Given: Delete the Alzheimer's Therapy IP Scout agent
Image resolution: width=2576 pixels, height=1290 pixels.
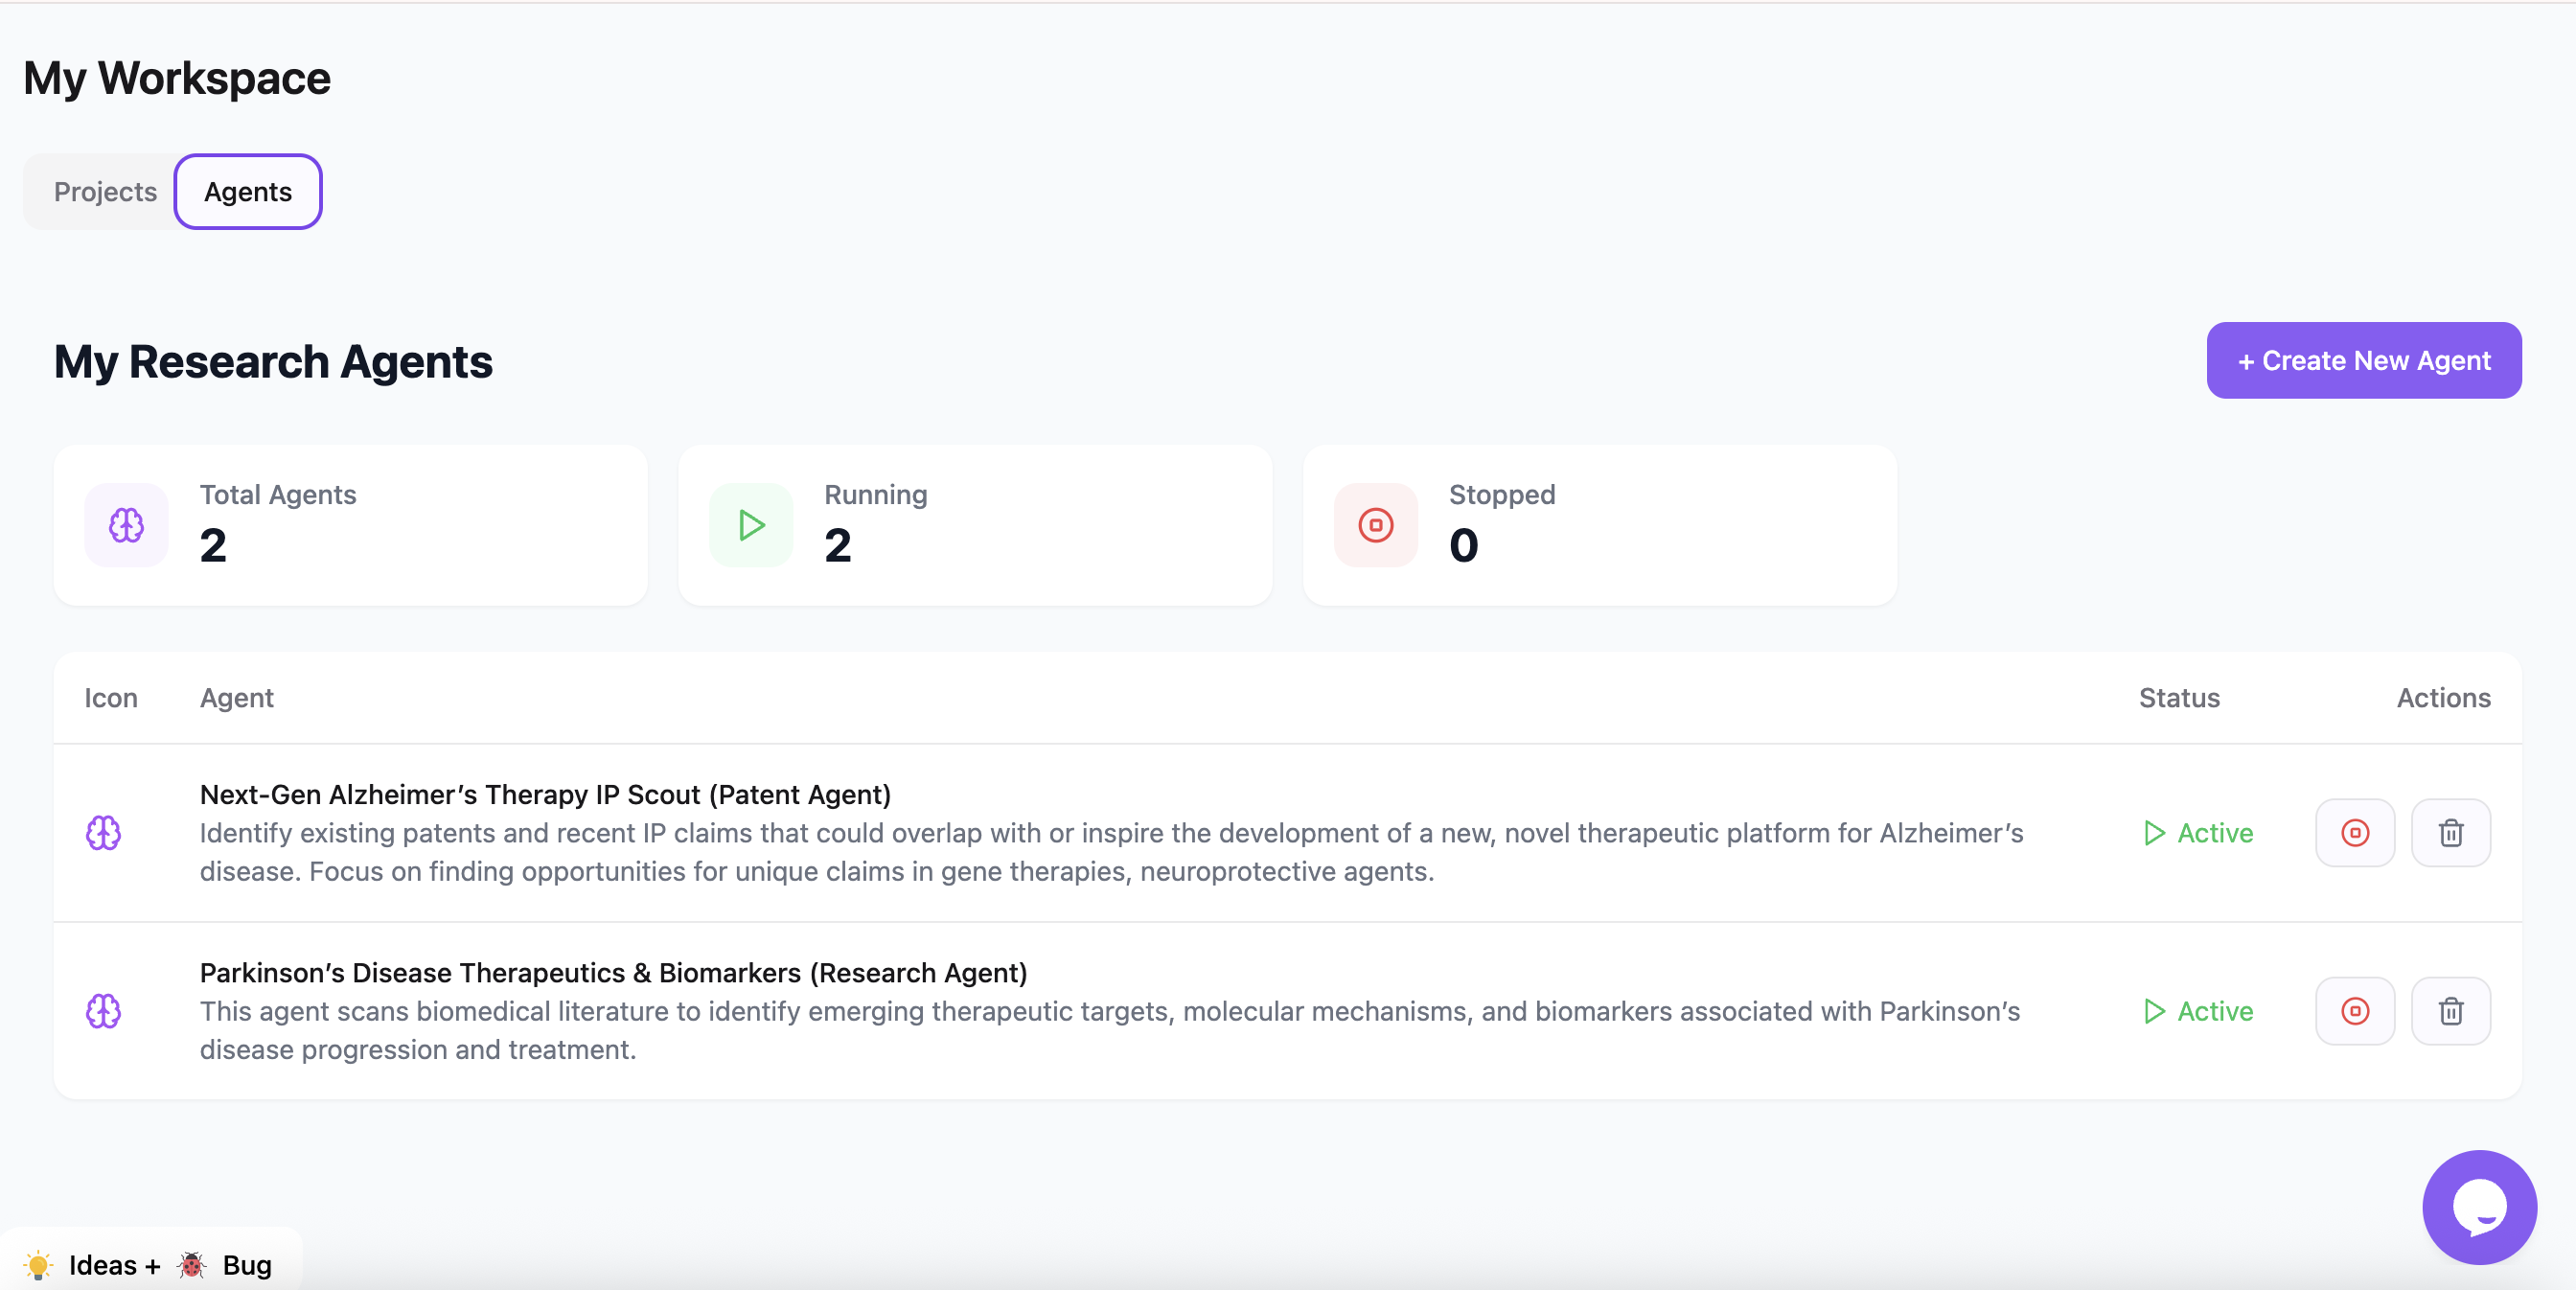Looking at the screenshot, I should (2450, 833).
